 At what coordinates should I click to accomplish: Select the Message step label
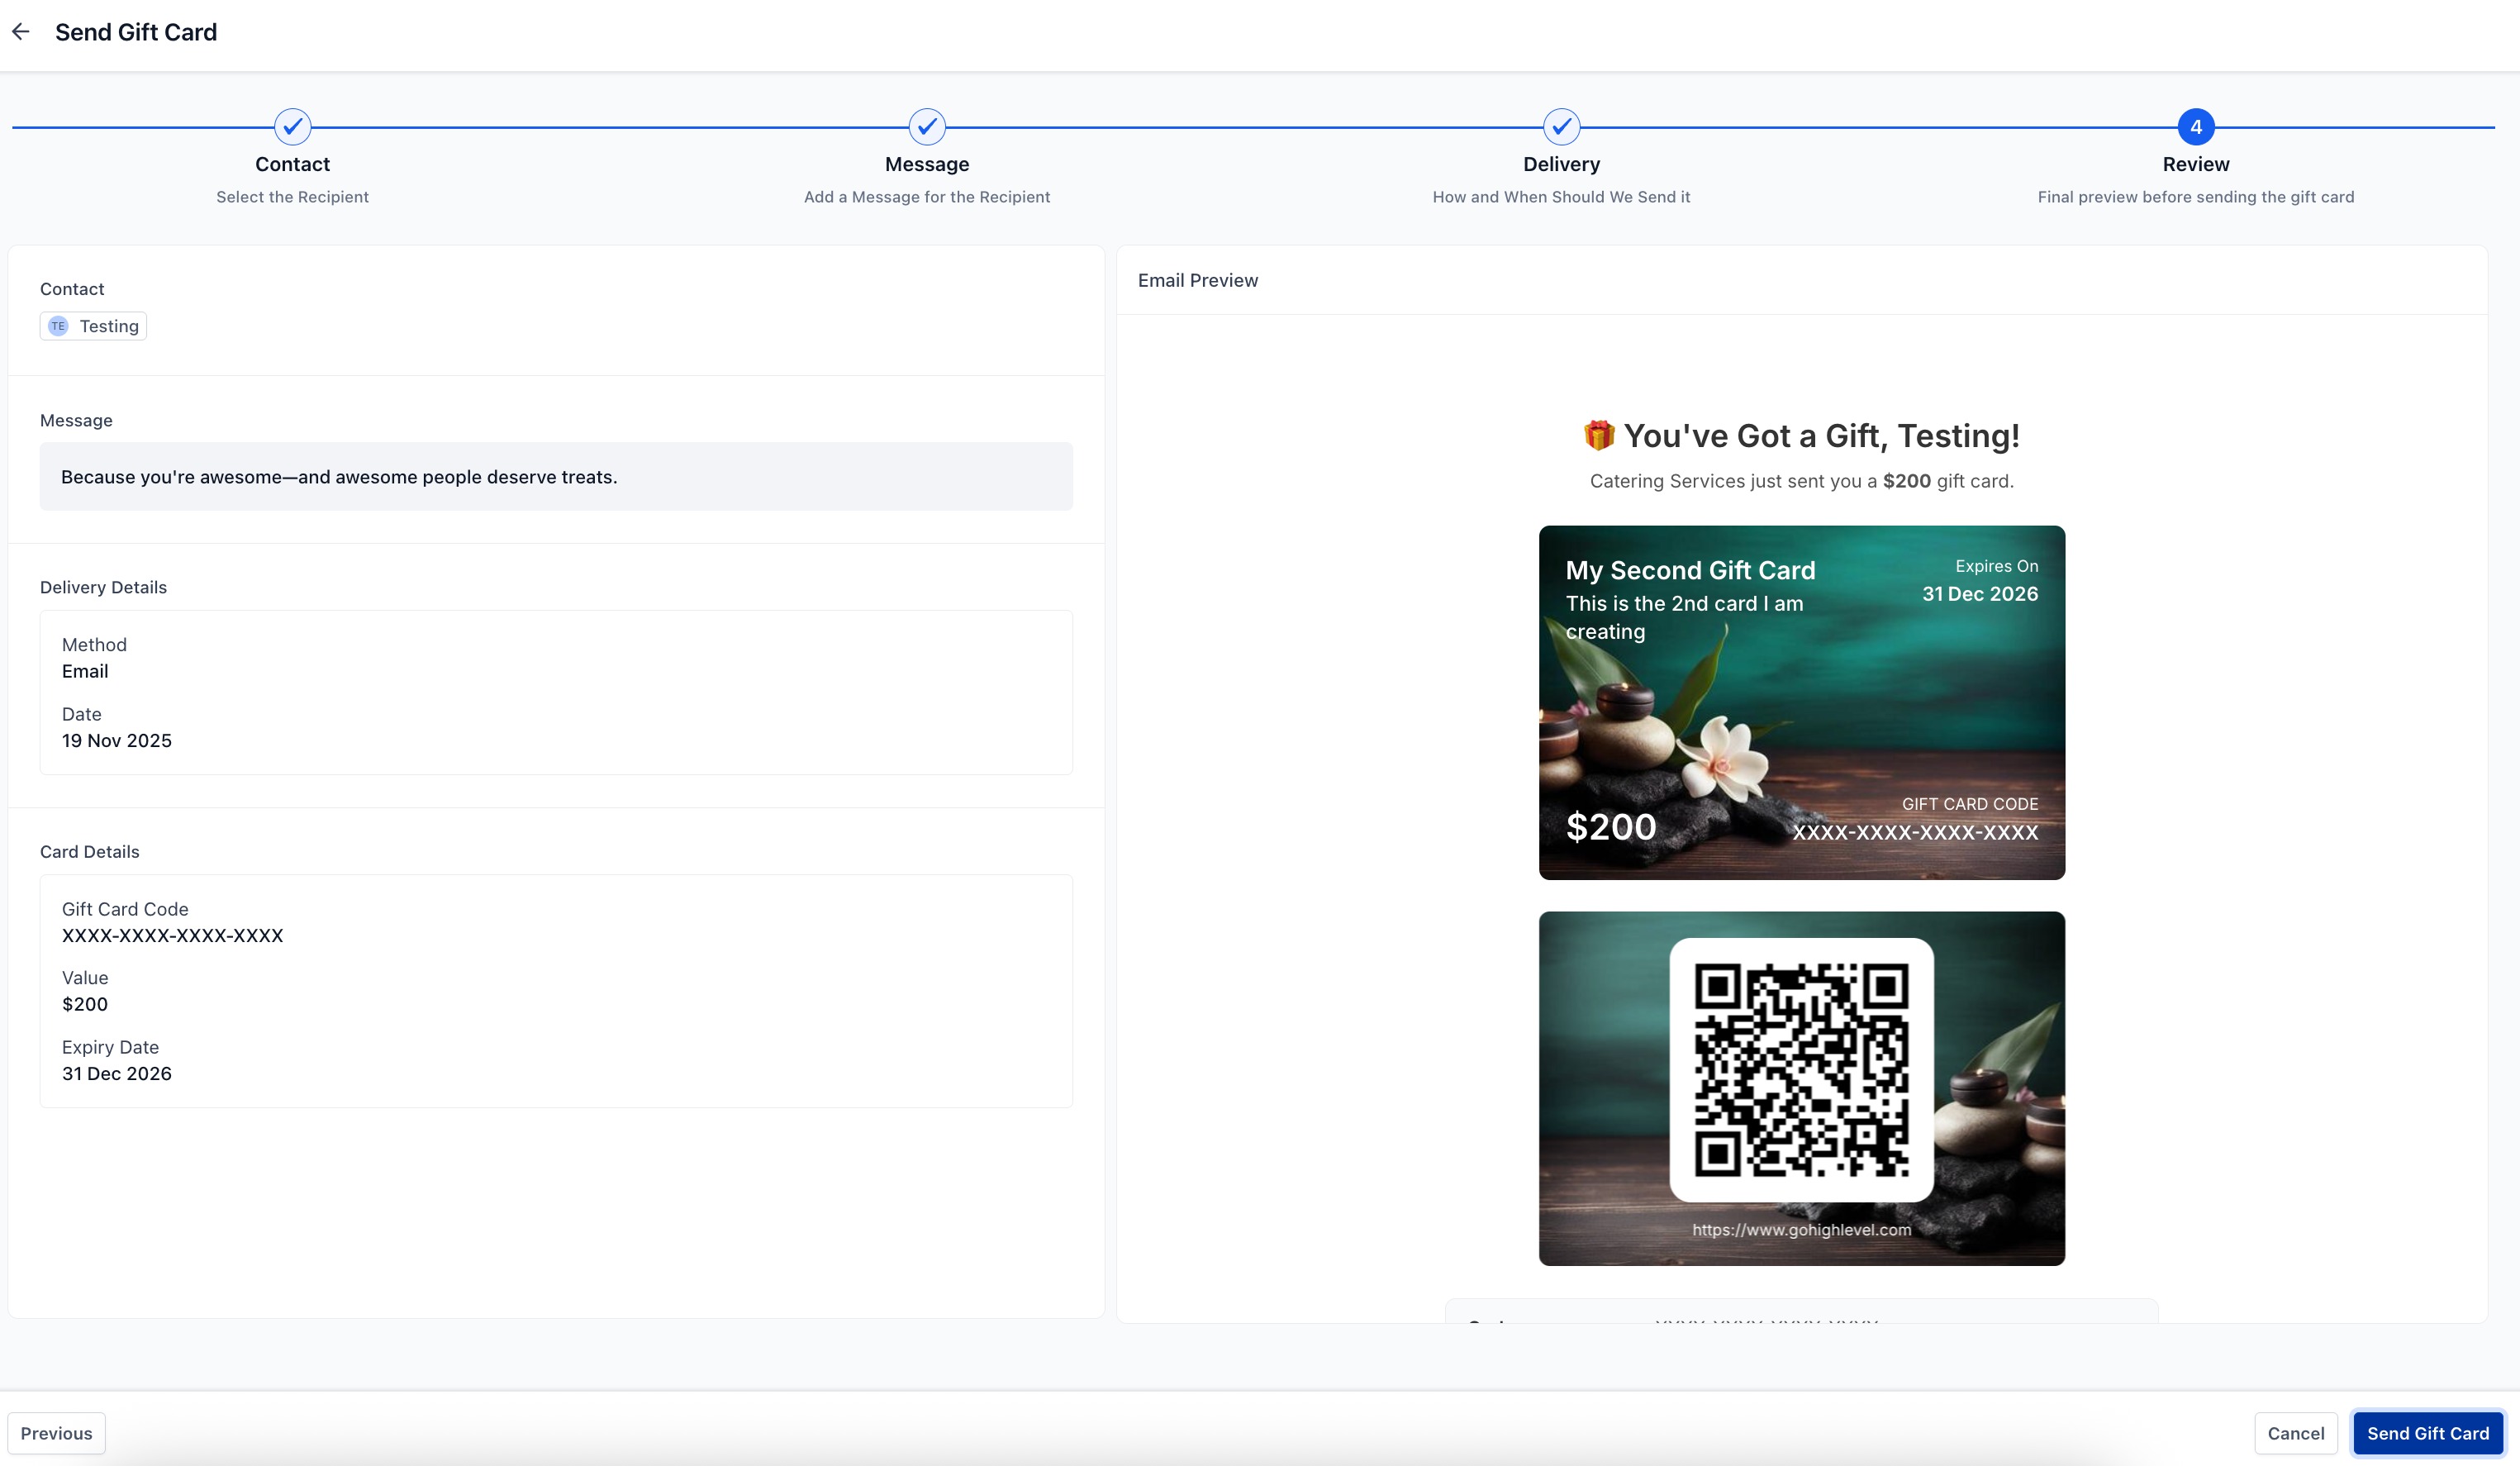tap(926, 164)
